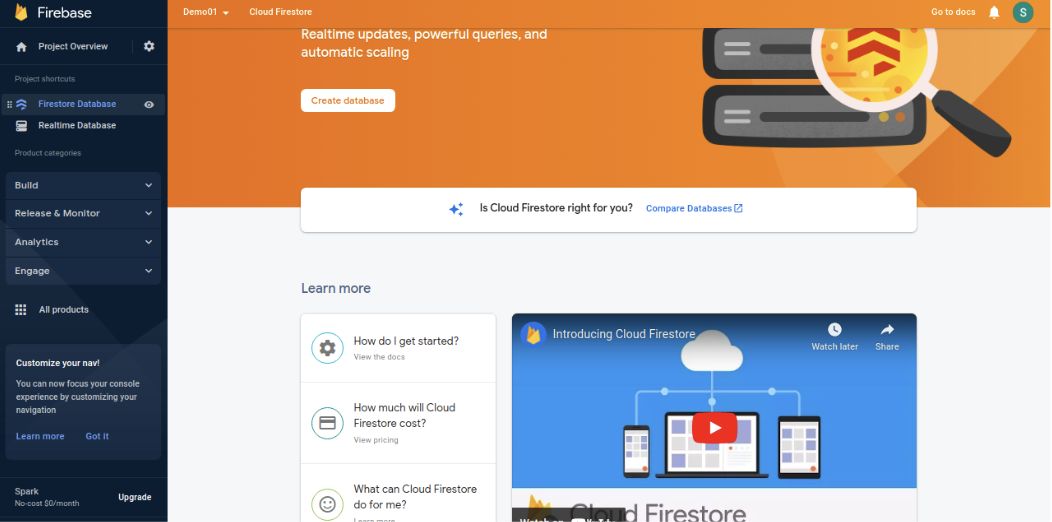Viewport: 1052px width, 522px height.
Task: Expand the Analytics category
Action: [x=83, y=242]
